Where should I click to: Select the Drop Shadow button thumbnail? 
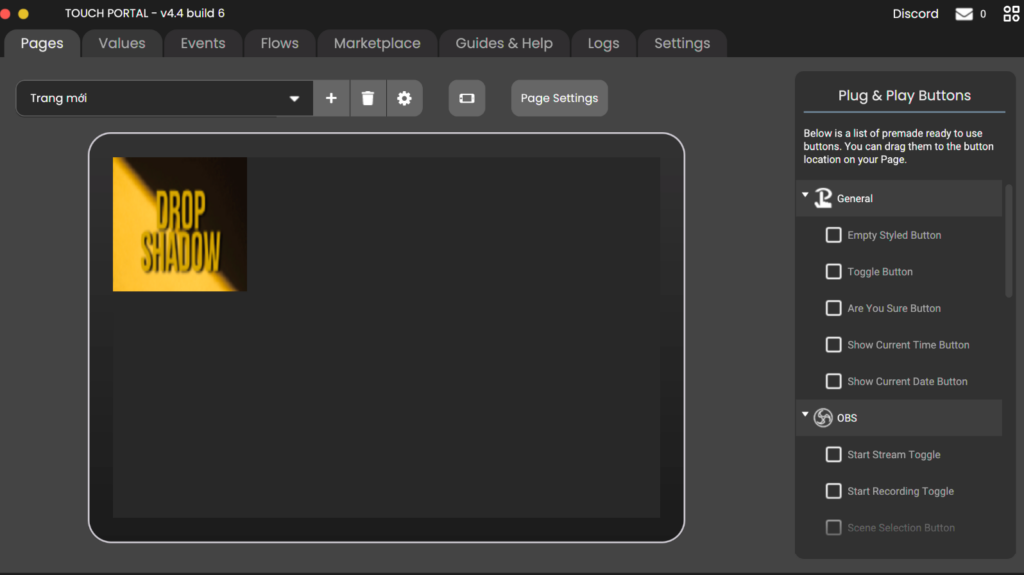(180, 224)
